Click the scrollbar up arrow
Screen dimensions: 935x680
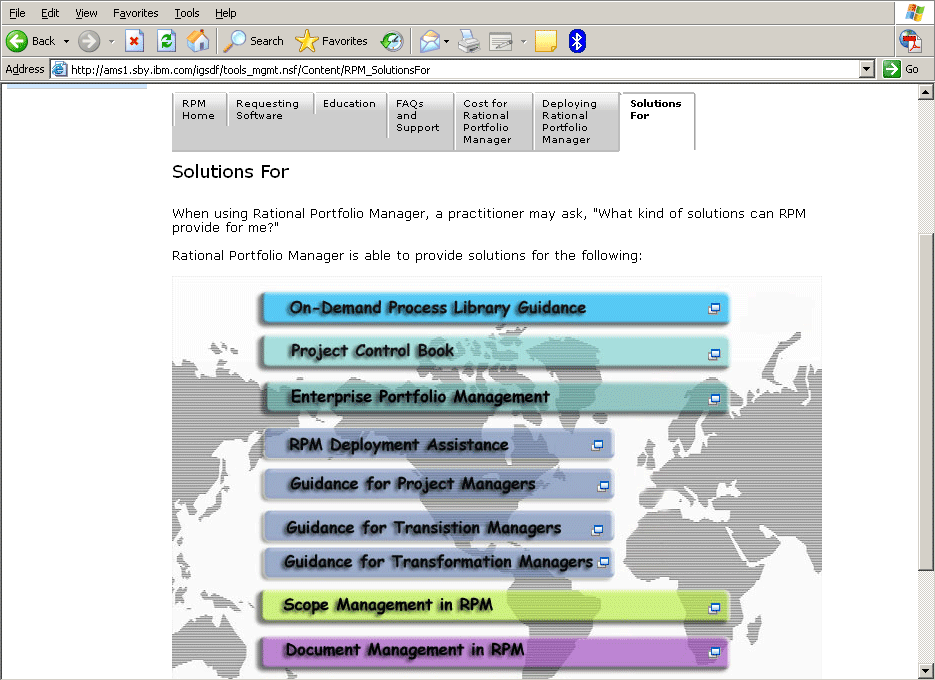[926, 92]
